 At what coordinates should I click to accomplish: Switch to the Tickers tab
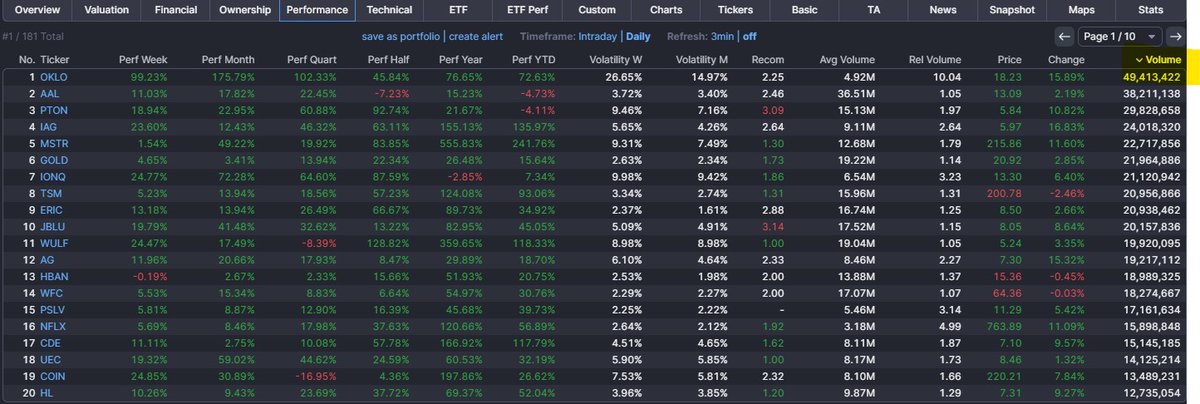point(735,11)
